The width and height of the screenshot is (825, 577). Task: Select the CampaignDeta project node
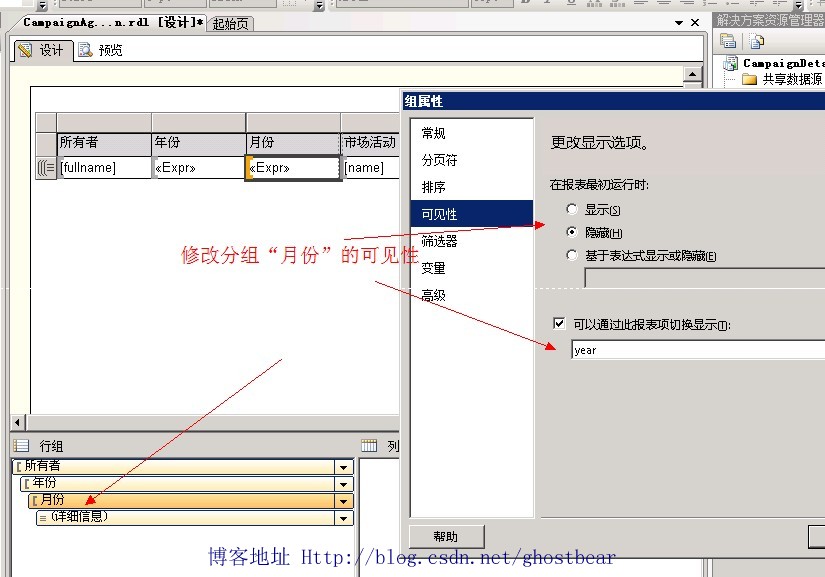tap(783, 63)
